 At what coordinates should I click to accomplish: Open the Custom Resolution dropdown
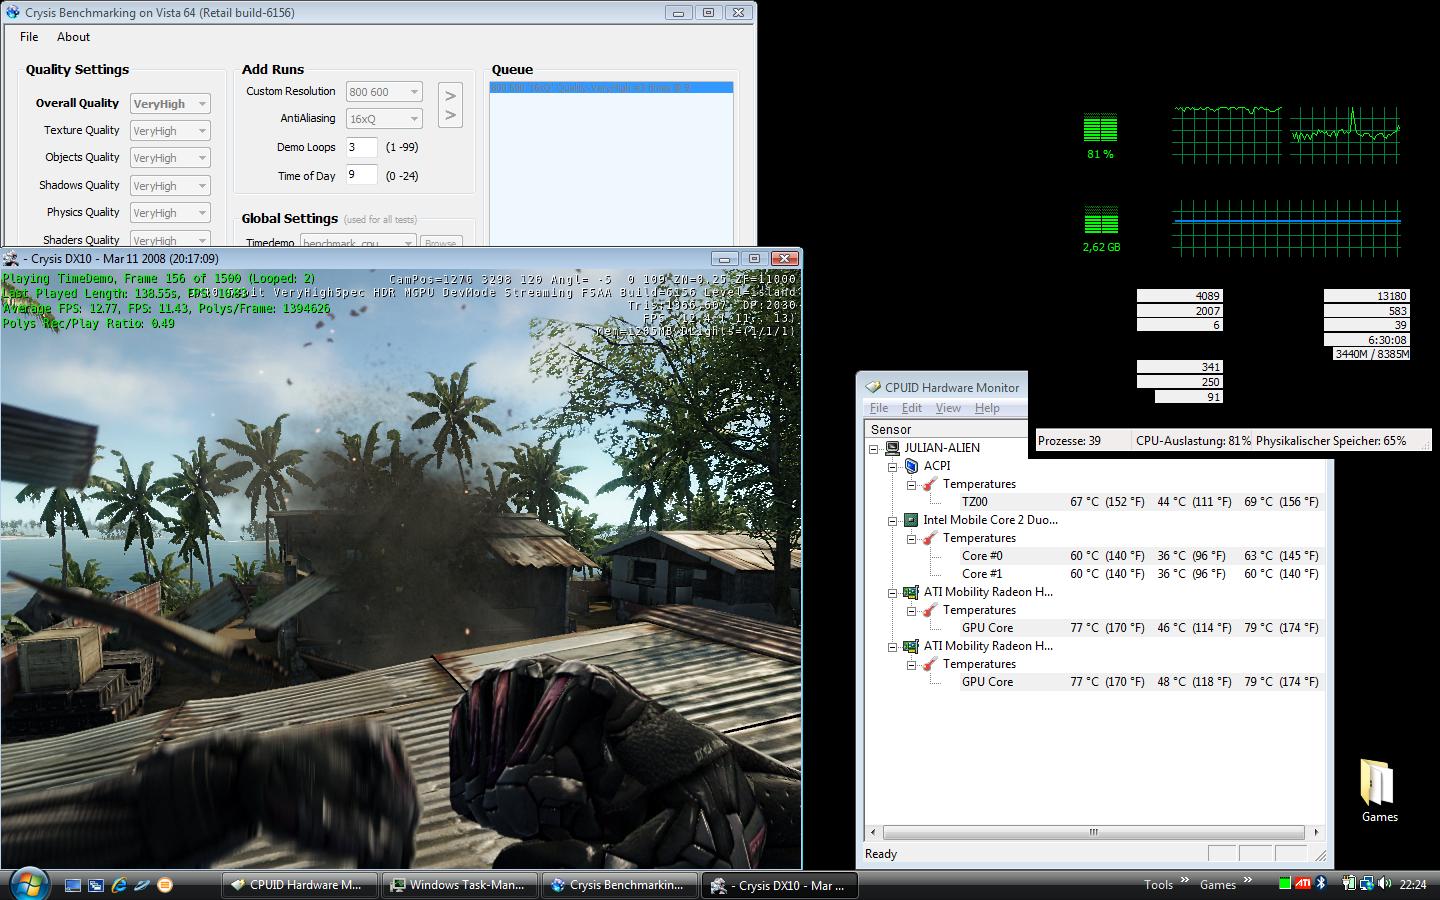pyautogui.click(x=384, y=92)
